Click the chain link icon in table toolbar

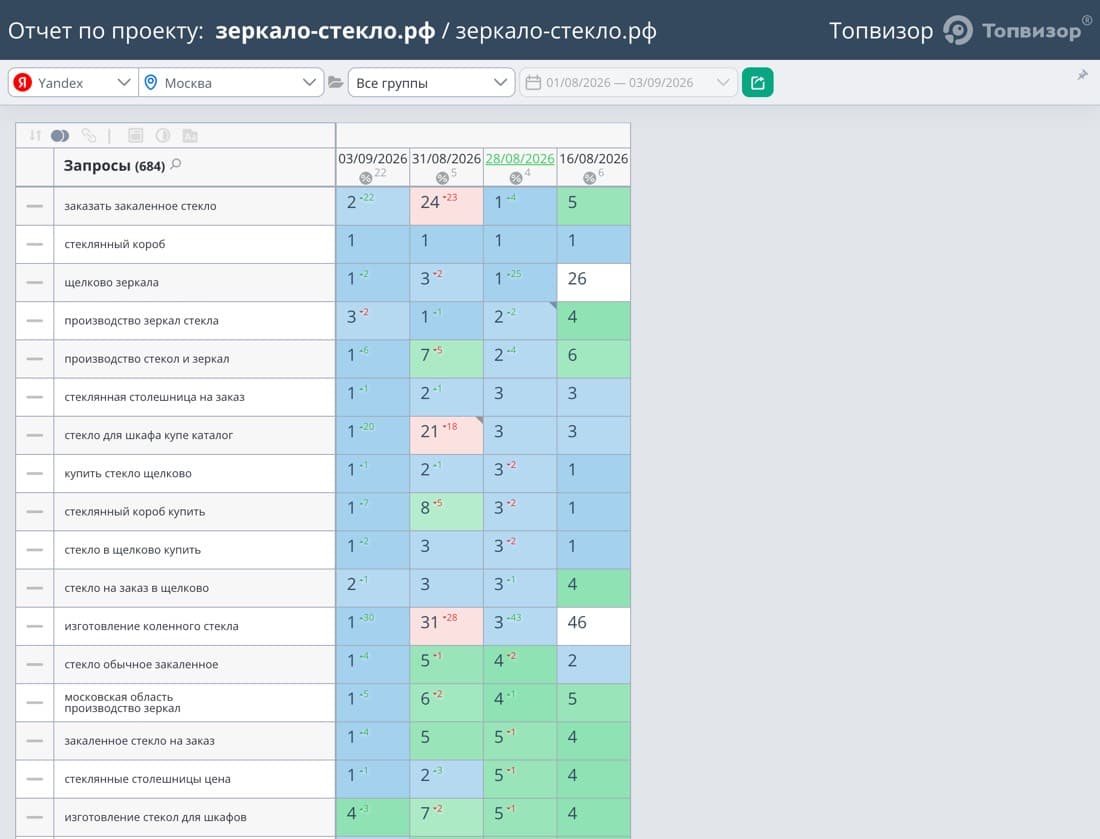tap(88, 135)
